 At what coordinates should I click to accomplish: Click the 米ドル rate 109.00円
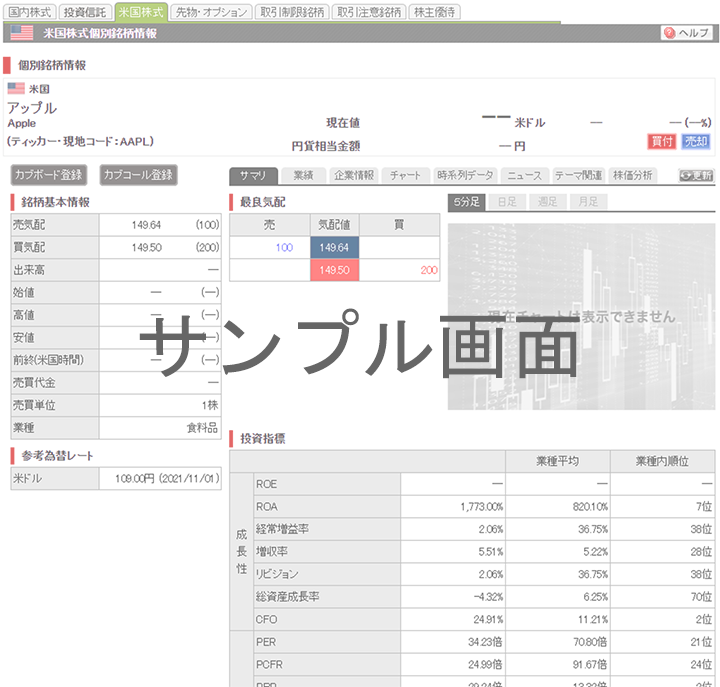tap(135, 479)
